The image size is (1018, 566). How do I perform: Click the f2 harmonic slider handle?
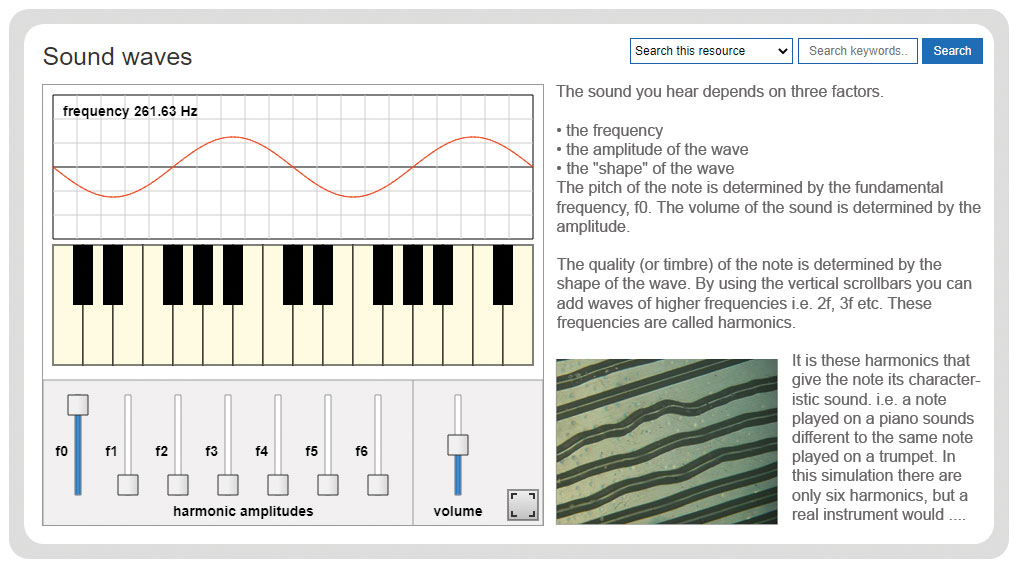pyautogui.click(x=178, y=485)
